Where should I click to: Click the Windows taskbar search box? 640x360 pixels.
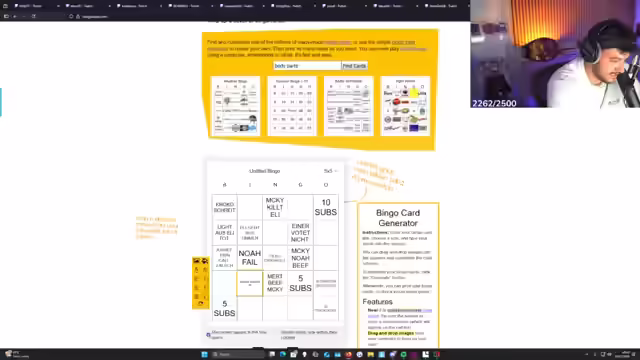pos(238,354)
